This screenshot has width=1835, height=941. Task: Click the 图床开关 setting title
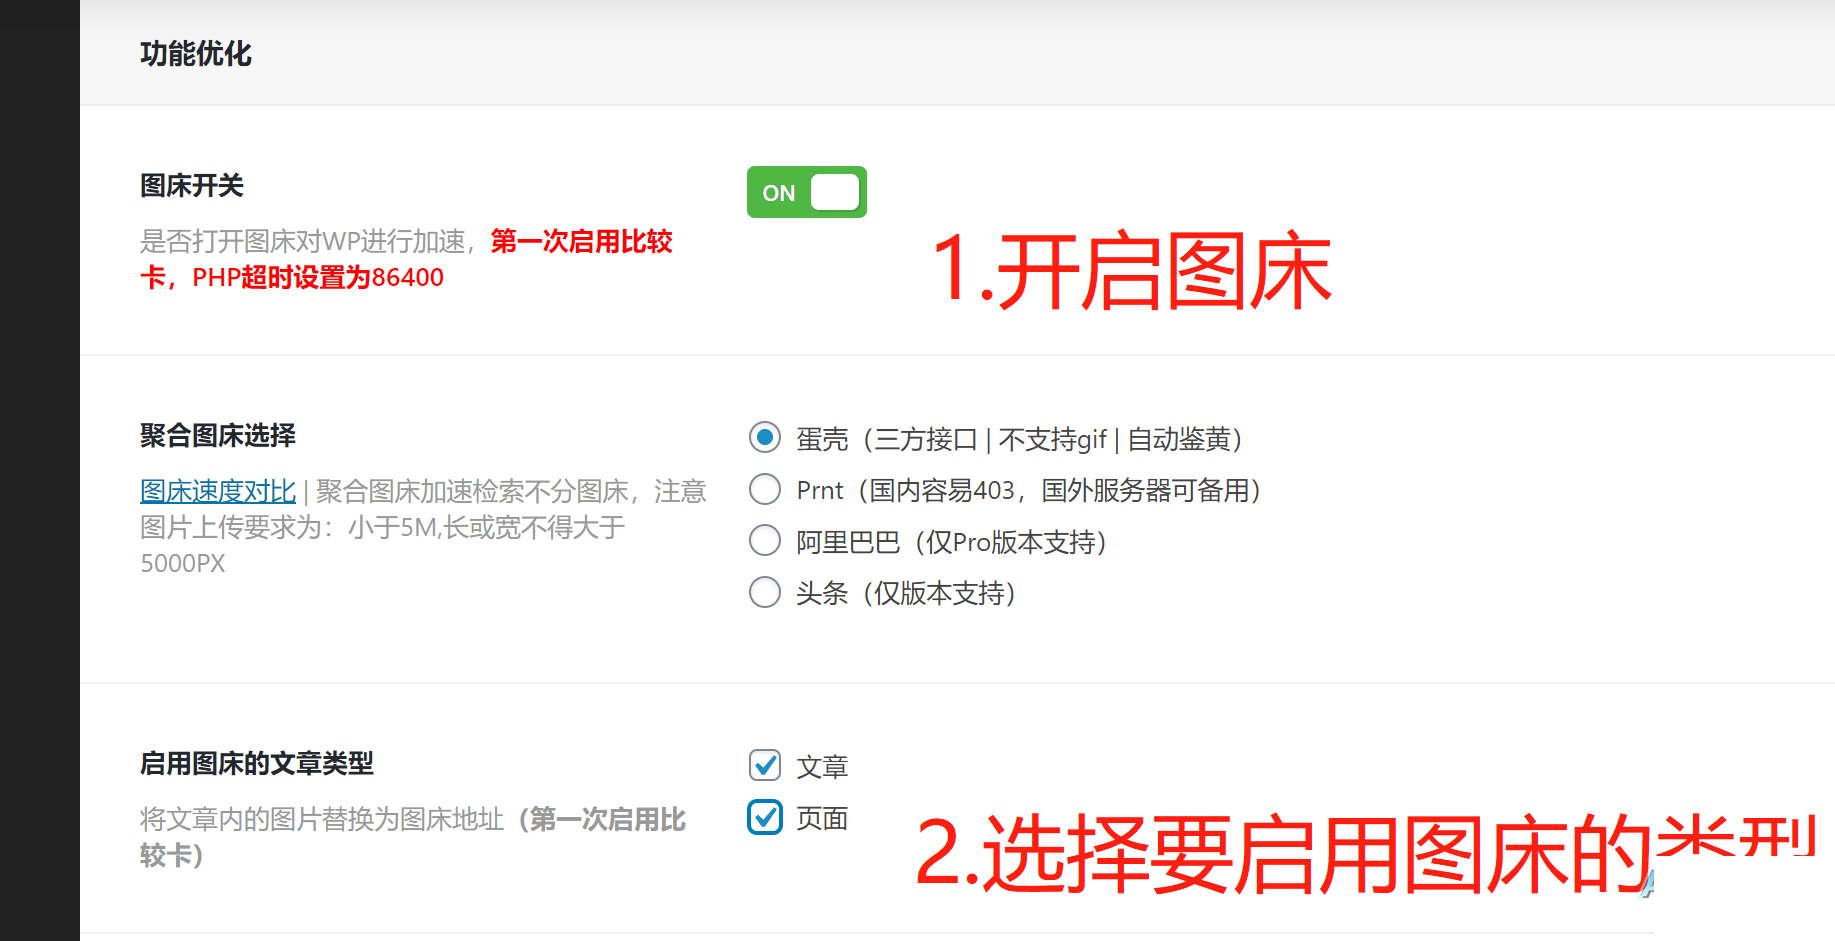tap(192, 185)
